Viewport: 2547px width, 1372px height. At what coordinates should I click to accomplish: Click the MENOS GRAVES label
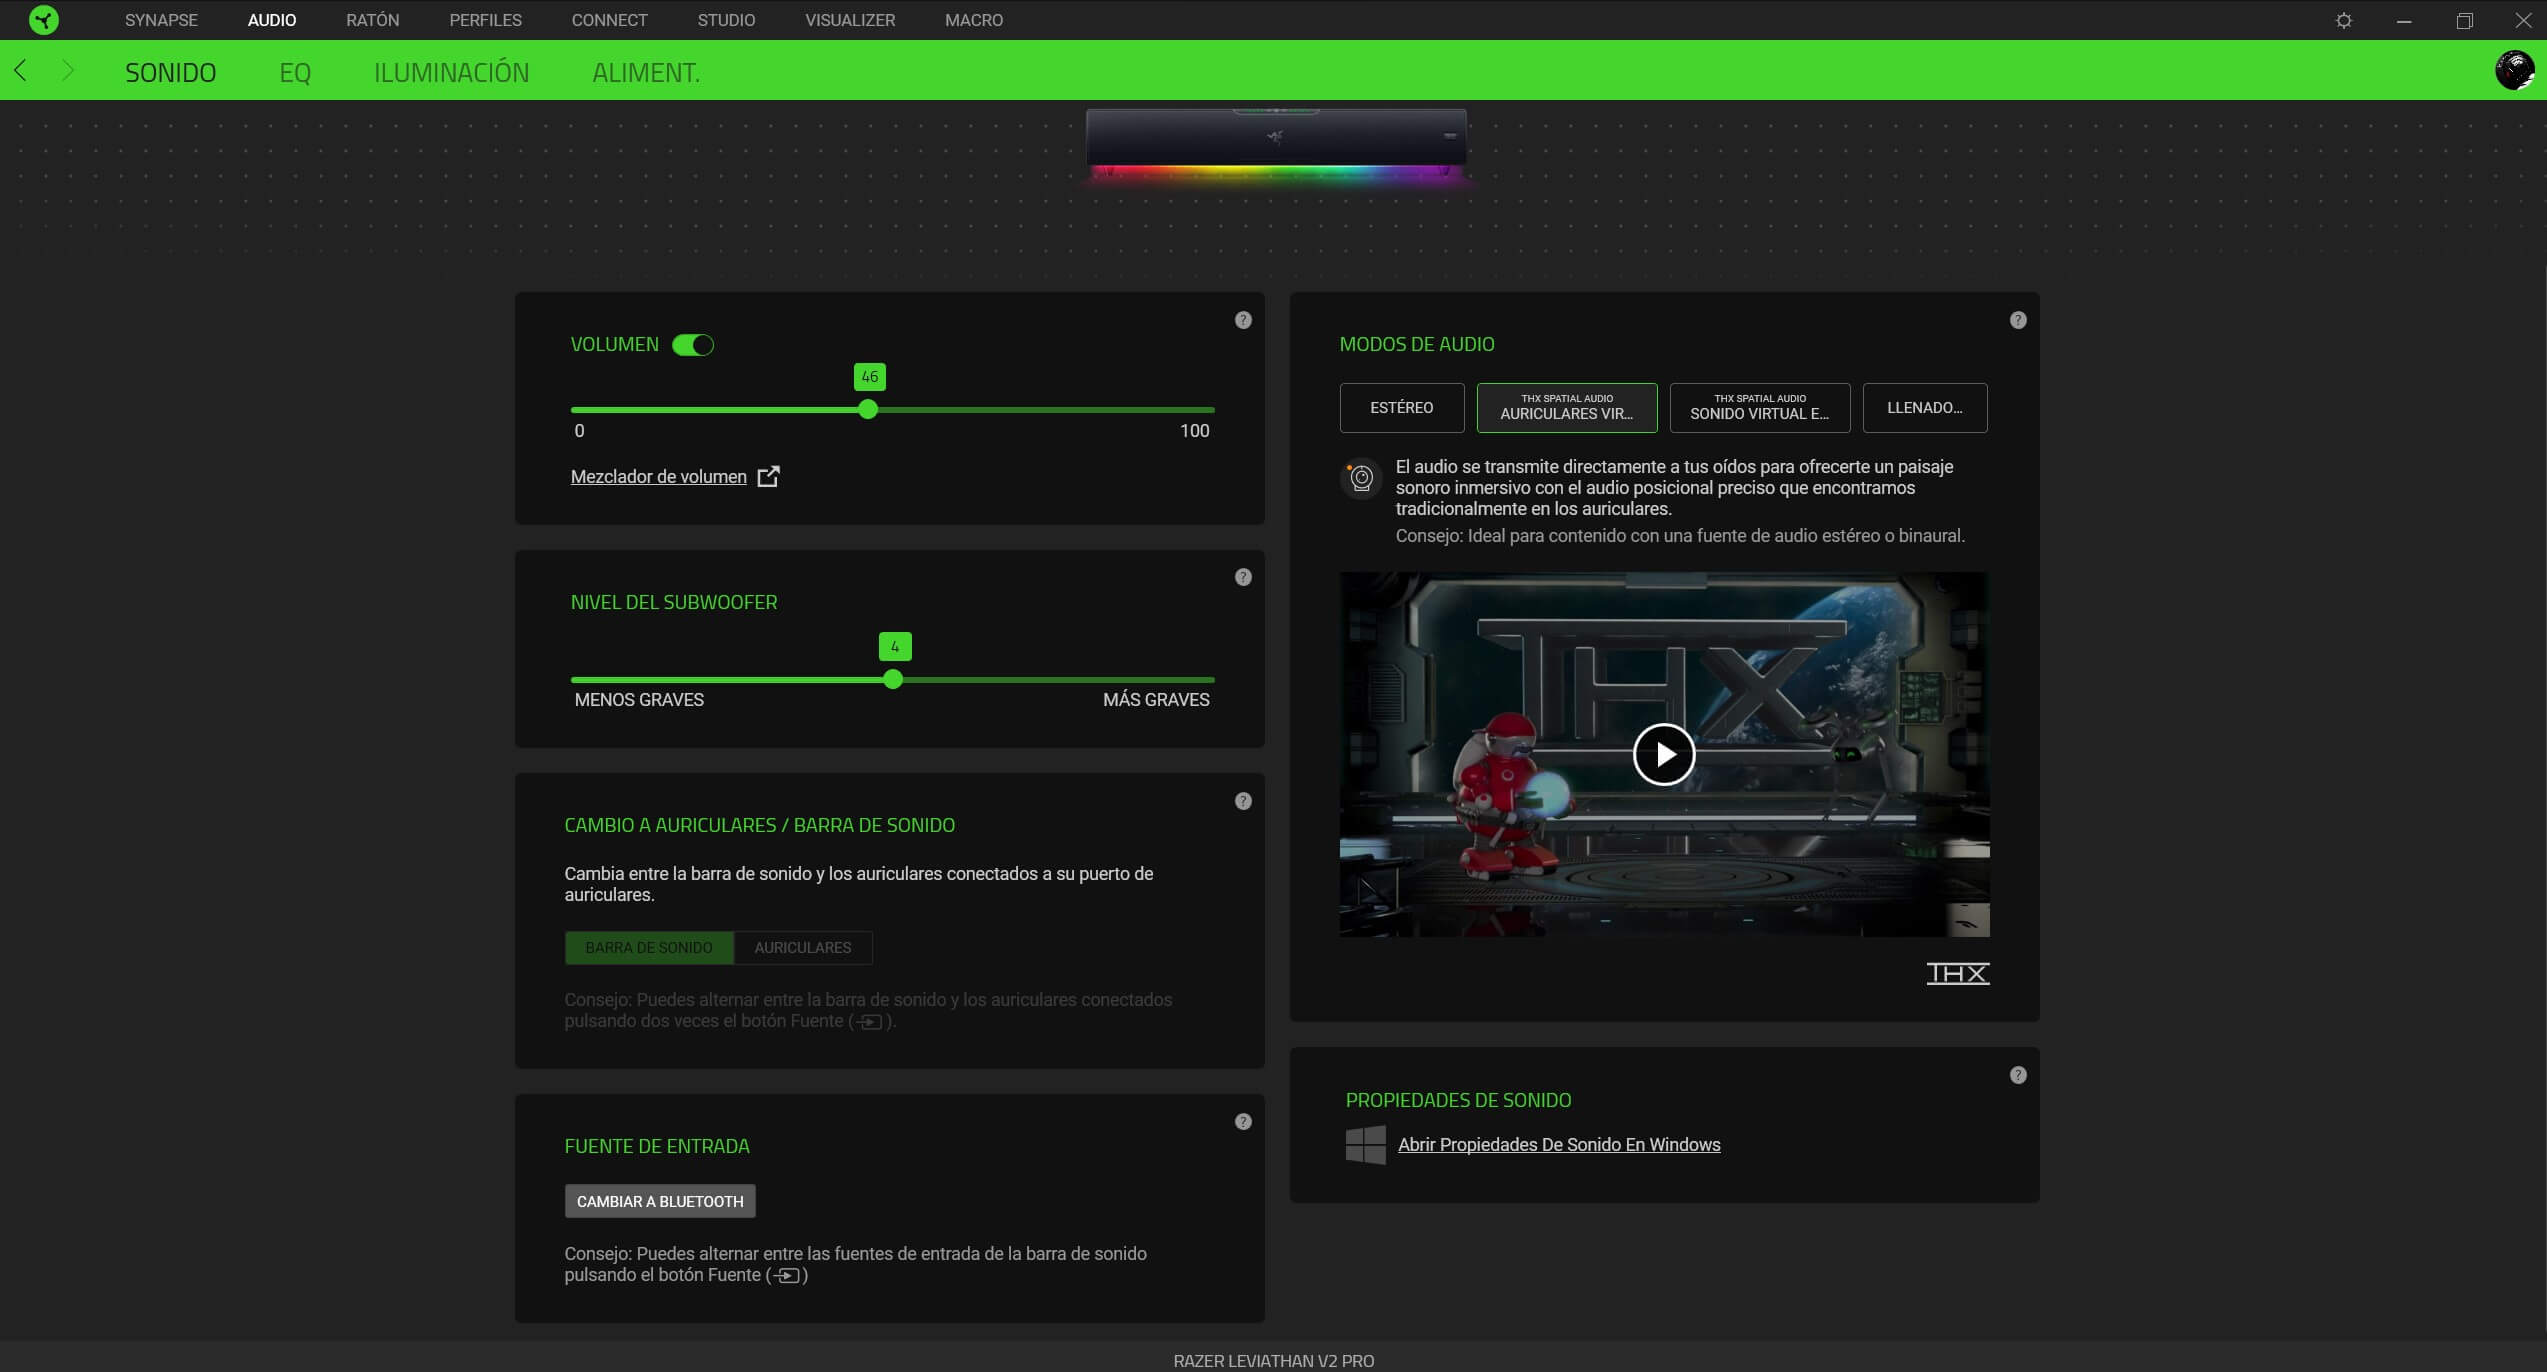[639, 700]
